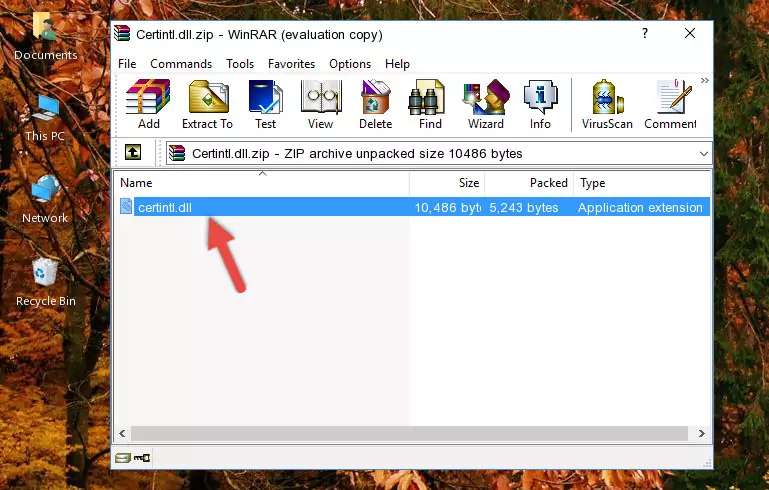Select the Documents desktop icon
The image size is (769, 490).
click(x=46, y=37)
